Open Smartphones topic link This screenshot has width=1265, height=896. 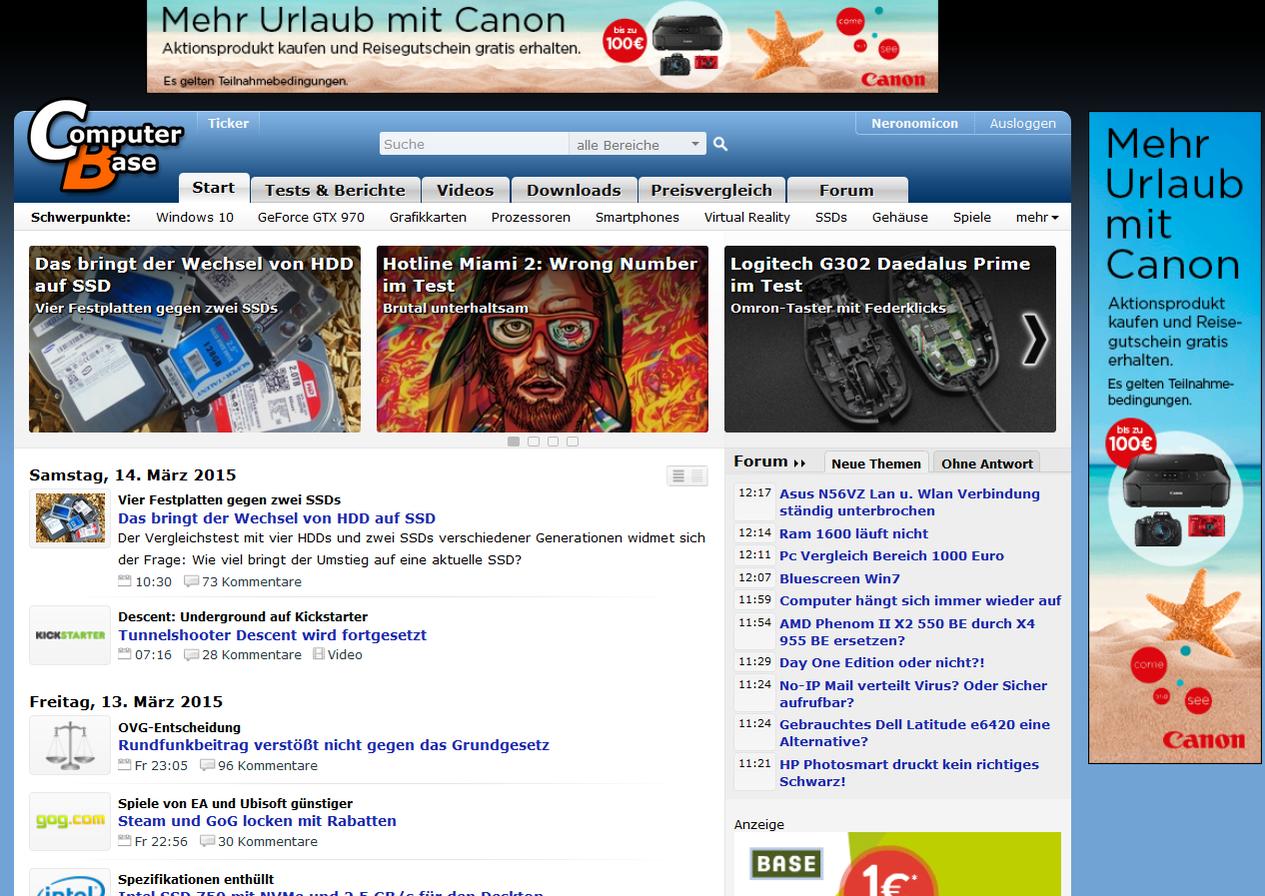click(637, 217)
